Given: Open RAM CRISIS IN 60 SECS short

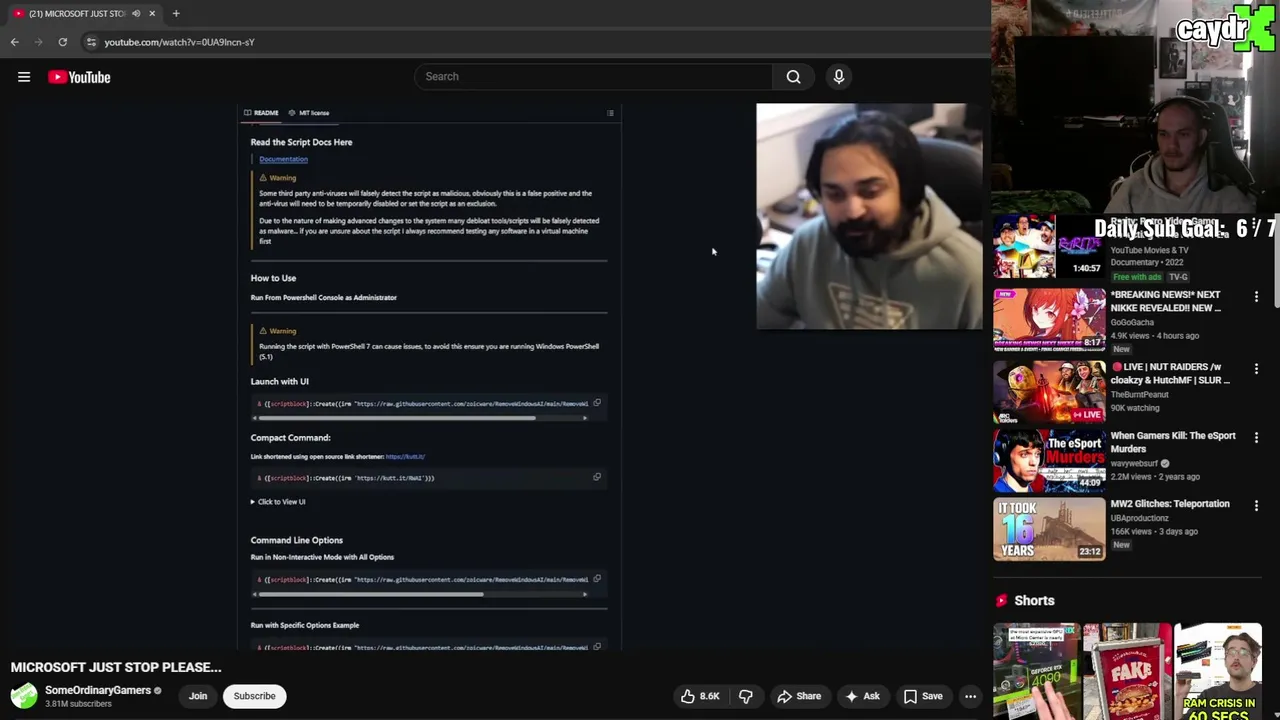Looking at the screenshot, I should pos(1218,671).
